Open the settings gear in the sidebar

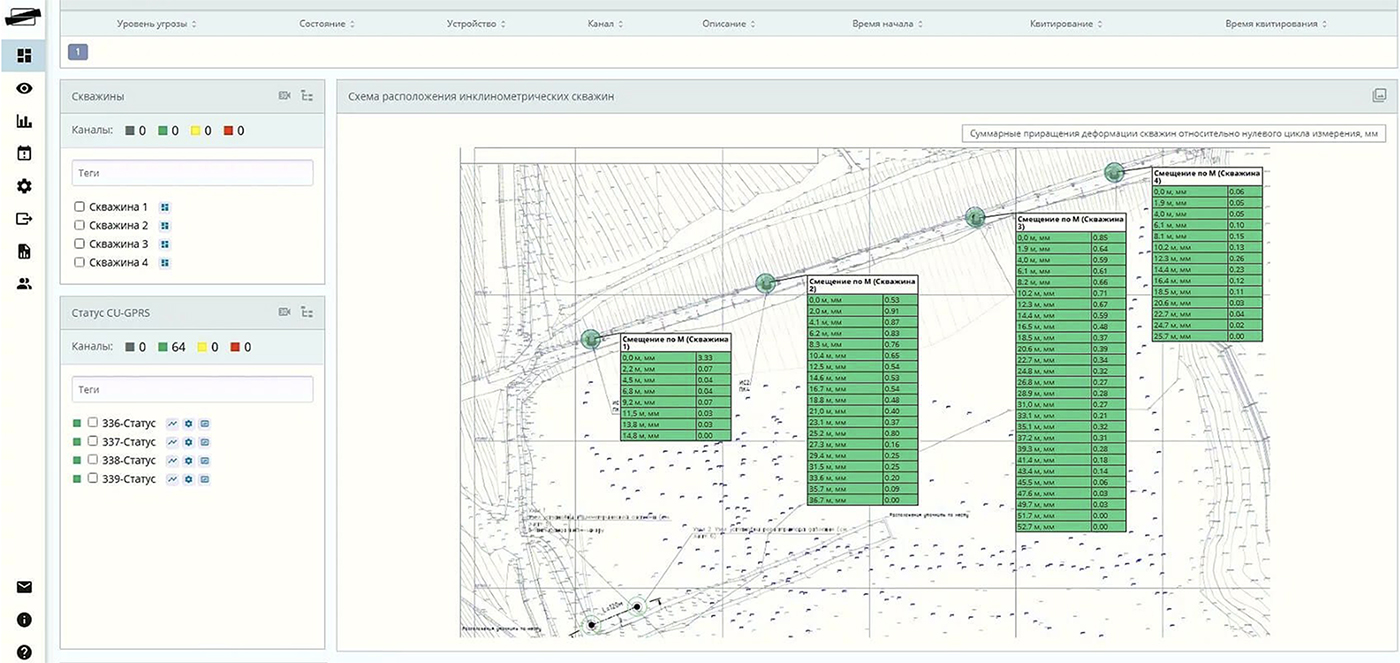24,186
